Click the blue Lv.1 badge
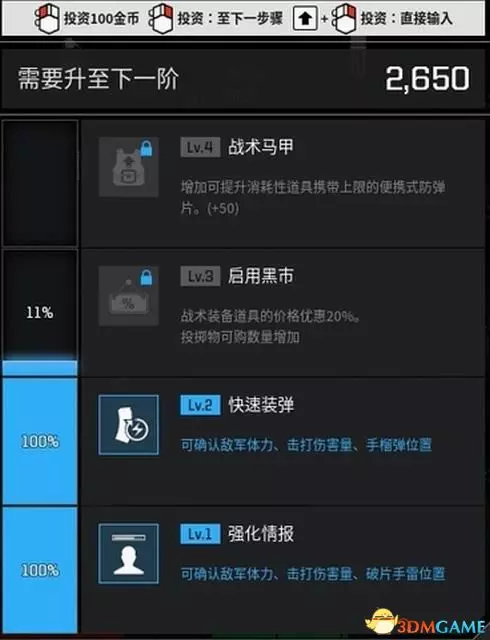This screenshot has width=490, height=640. click(200, 534)
